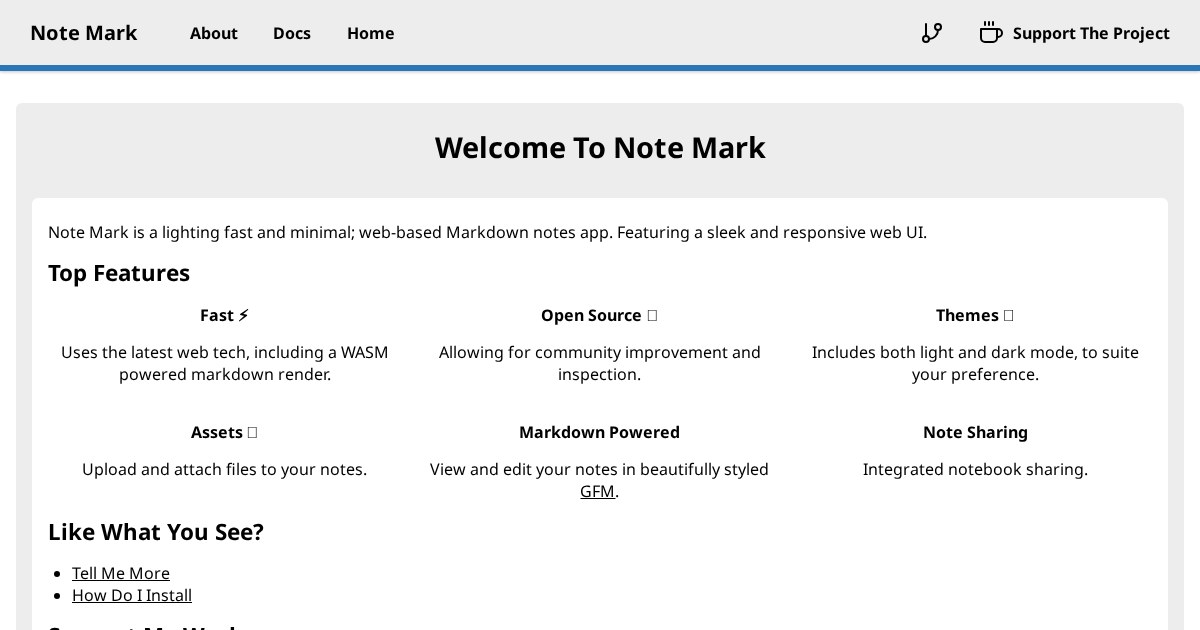
Task: Click 'Allowing for community improvement' description
Action: click(600, 363)
